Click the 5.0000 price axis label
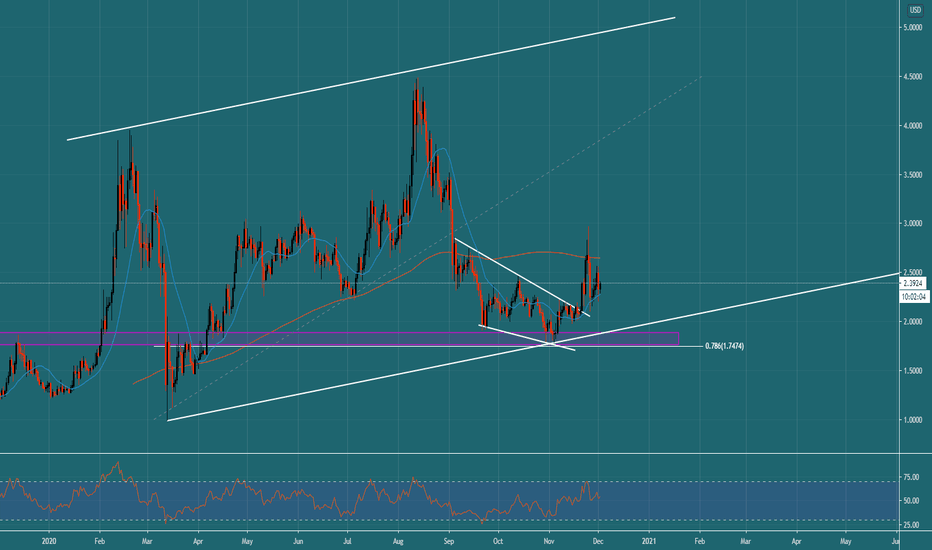932x550 pixels. pyautogui.click(x=913, y=28)
